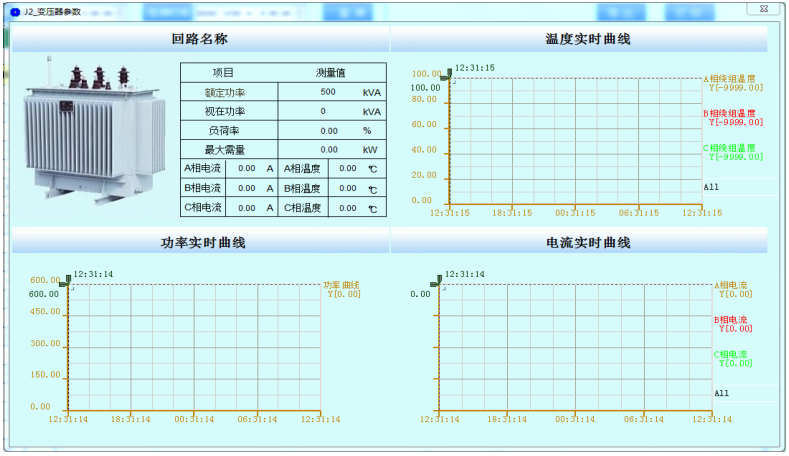Select All in current chart legend
Viewport: 789px width, 456px height.
[722, 394]
